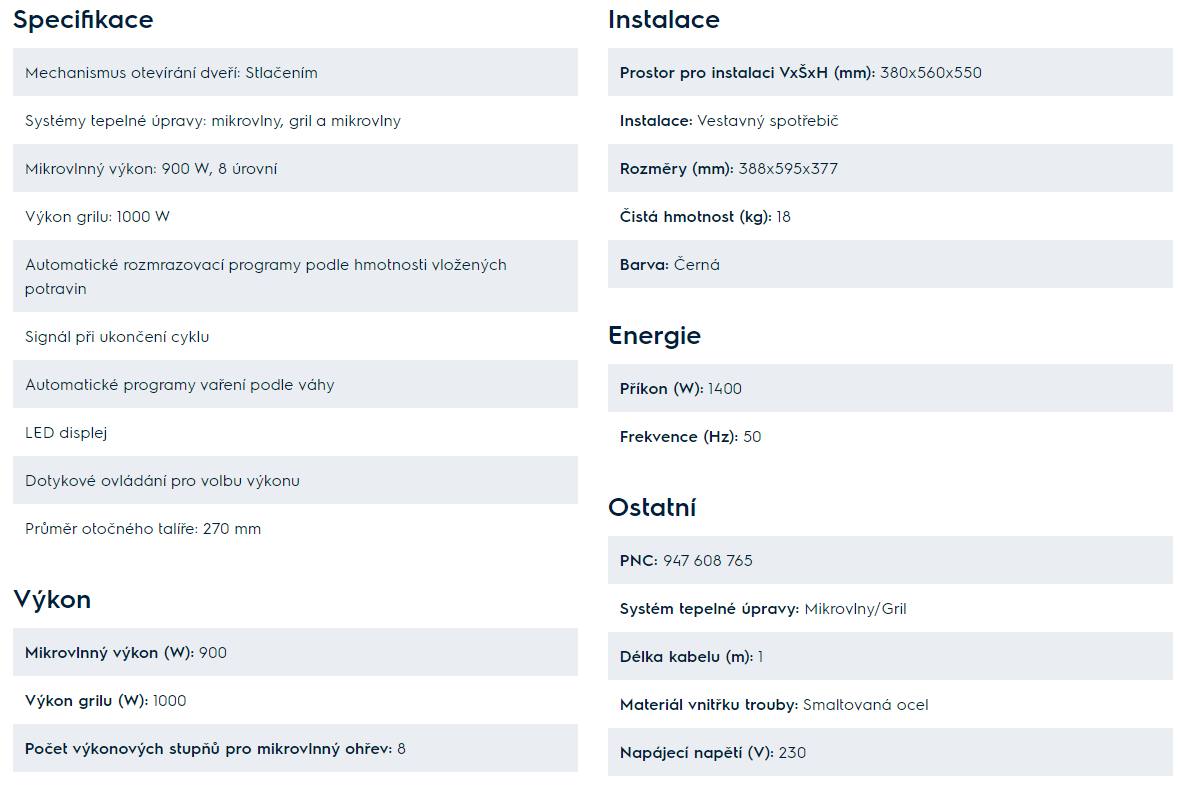Click the Rozměry (mm) row
The height and width of the screenshot is (785, 1183).
pyautogui.click(x=890, y=168)
